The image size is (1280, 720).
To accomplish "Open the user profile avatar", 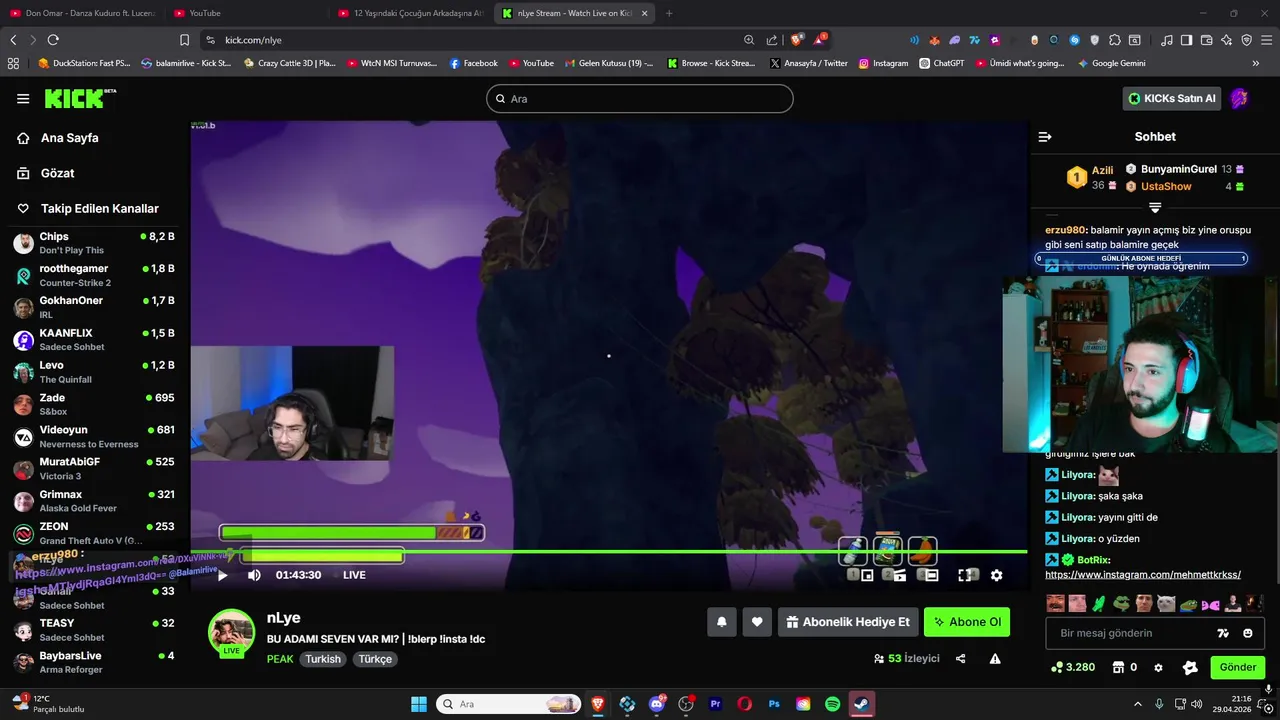I will tap(1240, 98).
